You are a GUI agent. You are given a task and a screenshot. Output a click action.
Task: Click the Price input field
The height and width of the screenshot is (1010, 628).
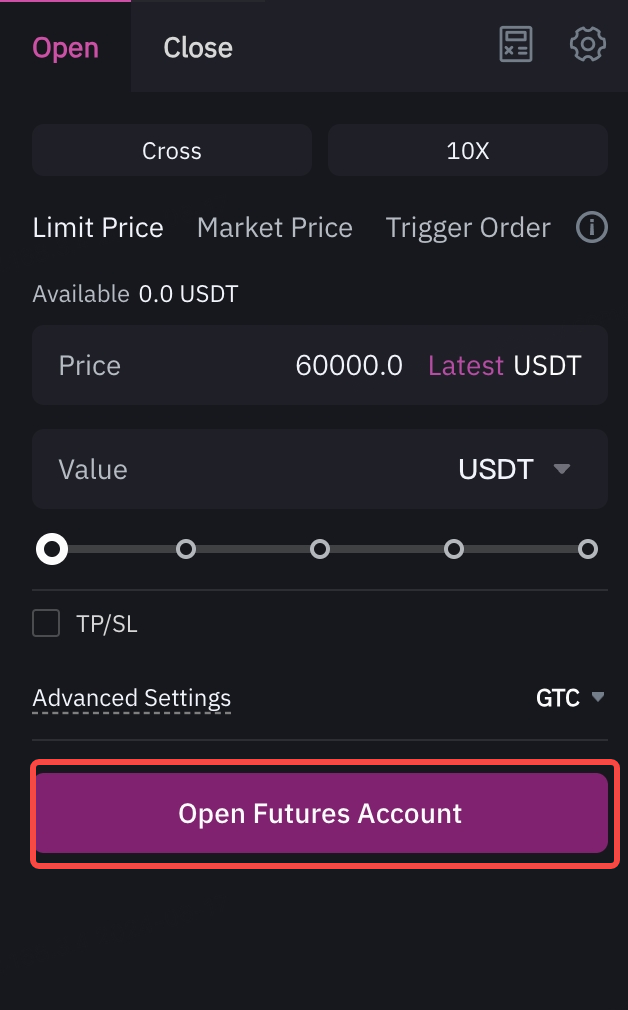[320, 365]
